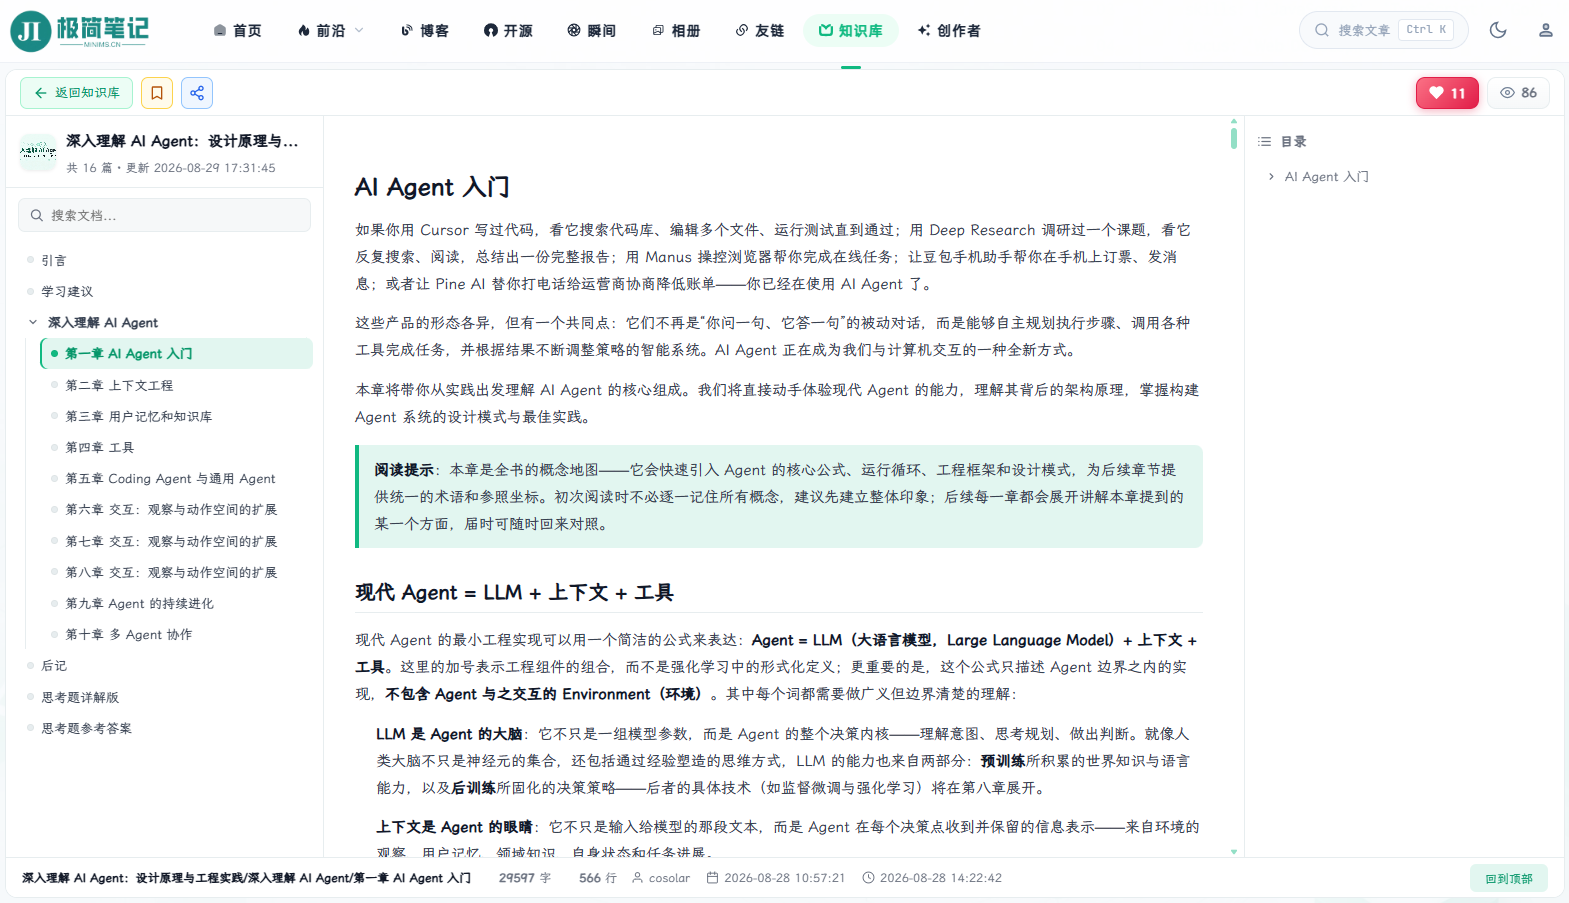Click the 现代 Agent = LLM + 上下文 + 工具 heading
This screenshot has height=903, width=1569.
[514, 592]
